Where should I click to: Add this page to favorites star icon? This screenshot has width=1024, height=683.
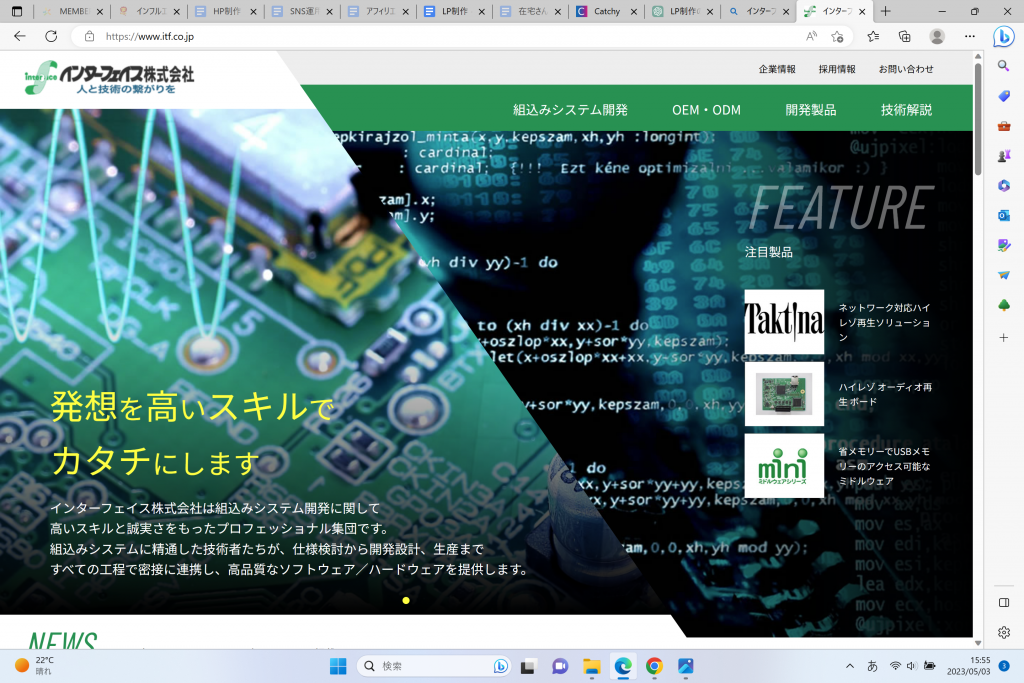[x=838, y=36]
